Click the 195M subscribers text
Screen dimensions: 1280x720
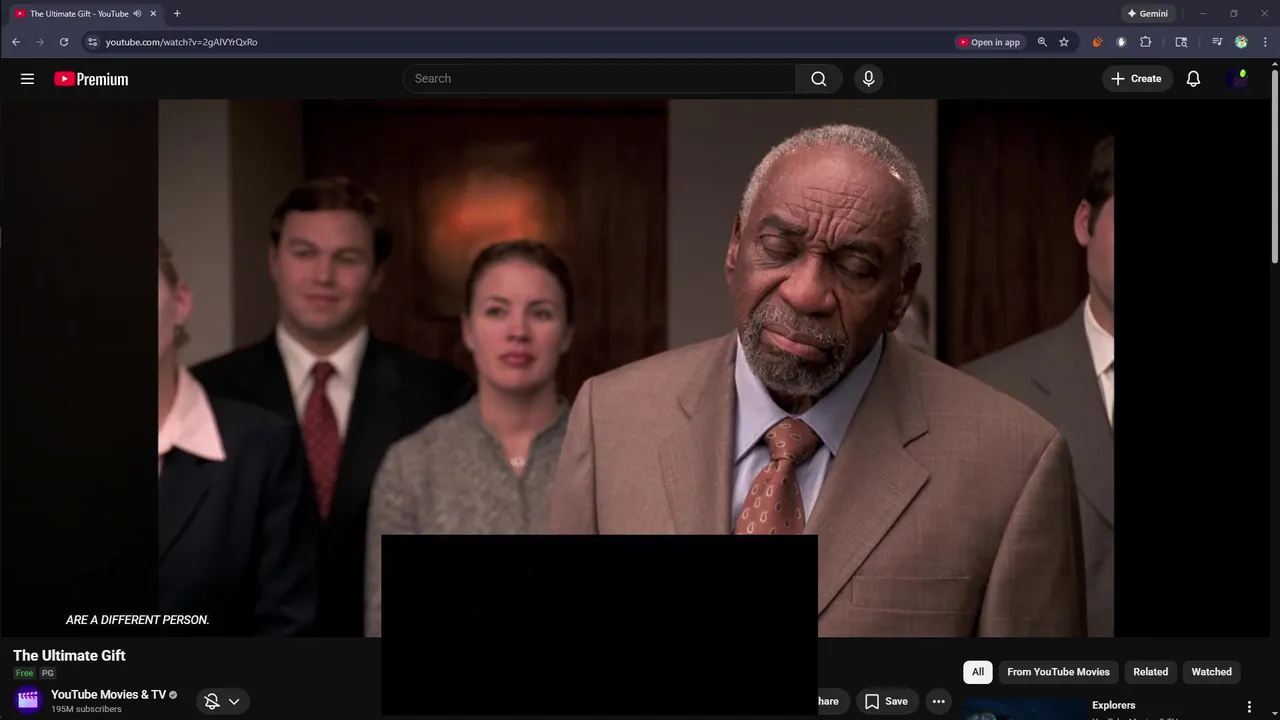pyautogui.click(x=86, y=709)
